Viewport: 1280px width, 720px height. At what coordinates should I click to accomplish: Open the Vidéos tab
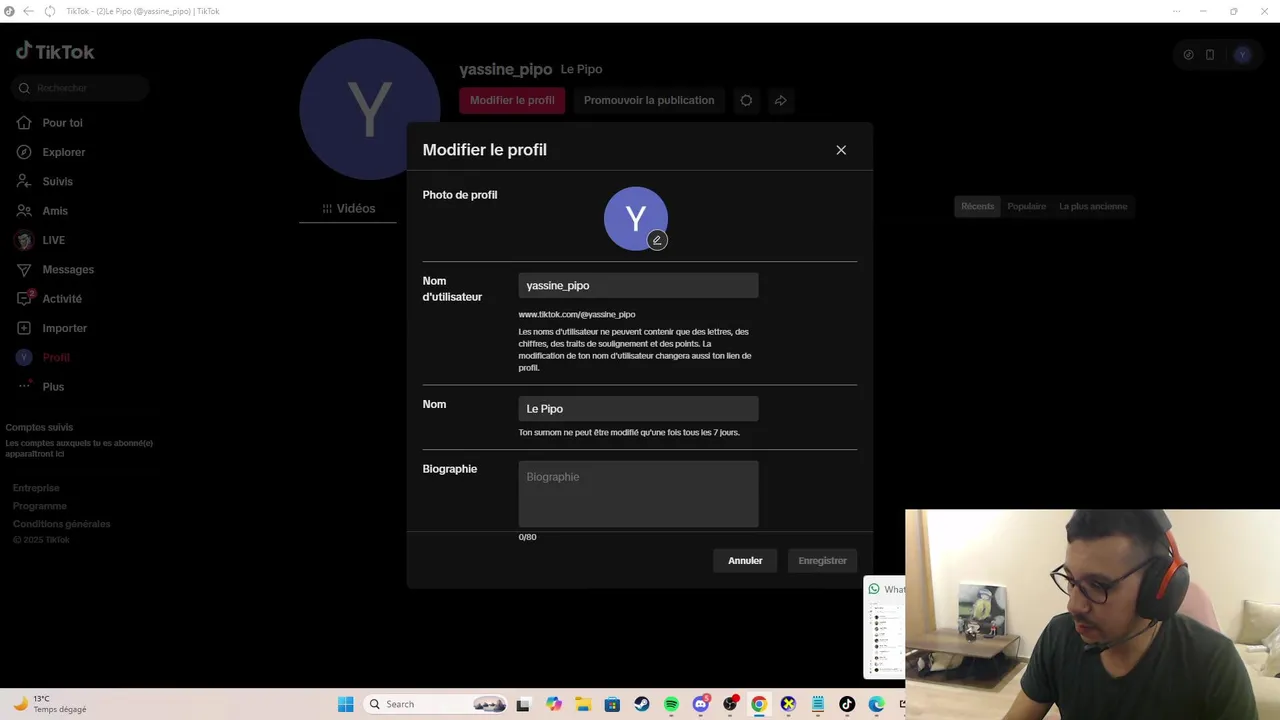click(x=349, y=208)
